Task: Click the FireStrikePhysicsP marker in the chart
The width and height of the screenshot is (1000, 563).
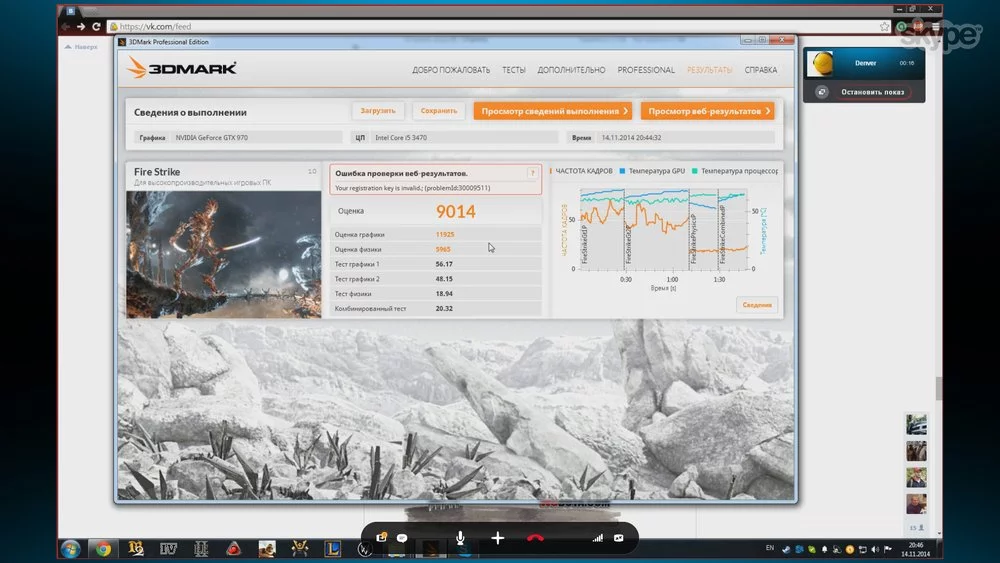Action: tap(693, 238)
